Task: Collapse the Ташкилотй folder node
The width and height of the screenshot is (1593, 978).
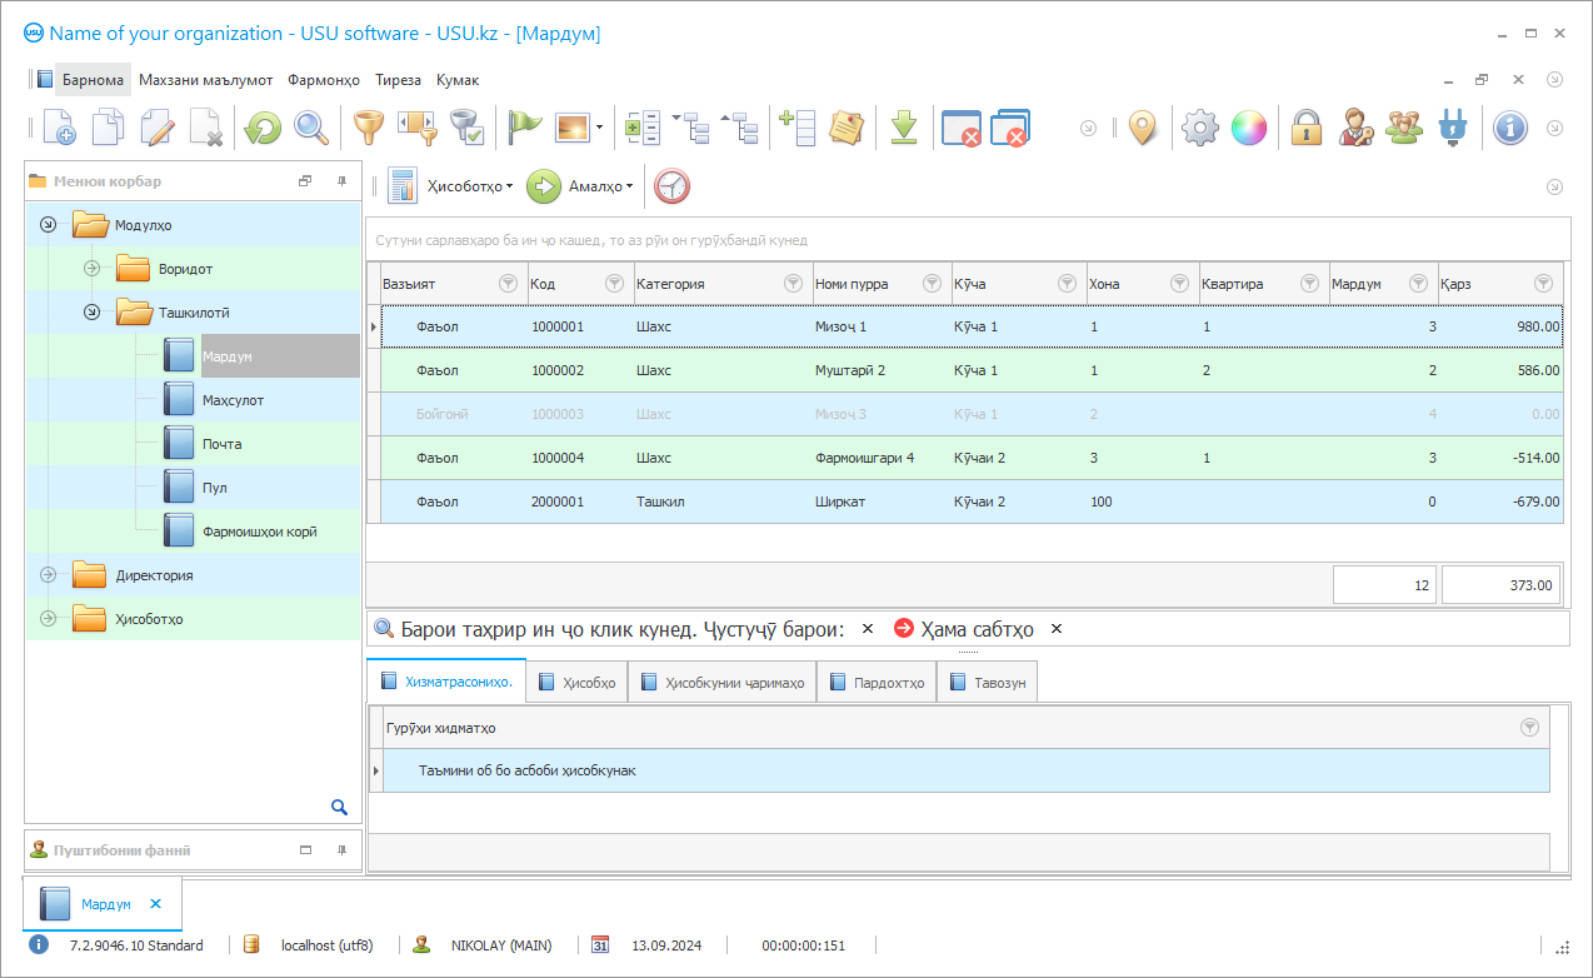Action: pos(92,312)
